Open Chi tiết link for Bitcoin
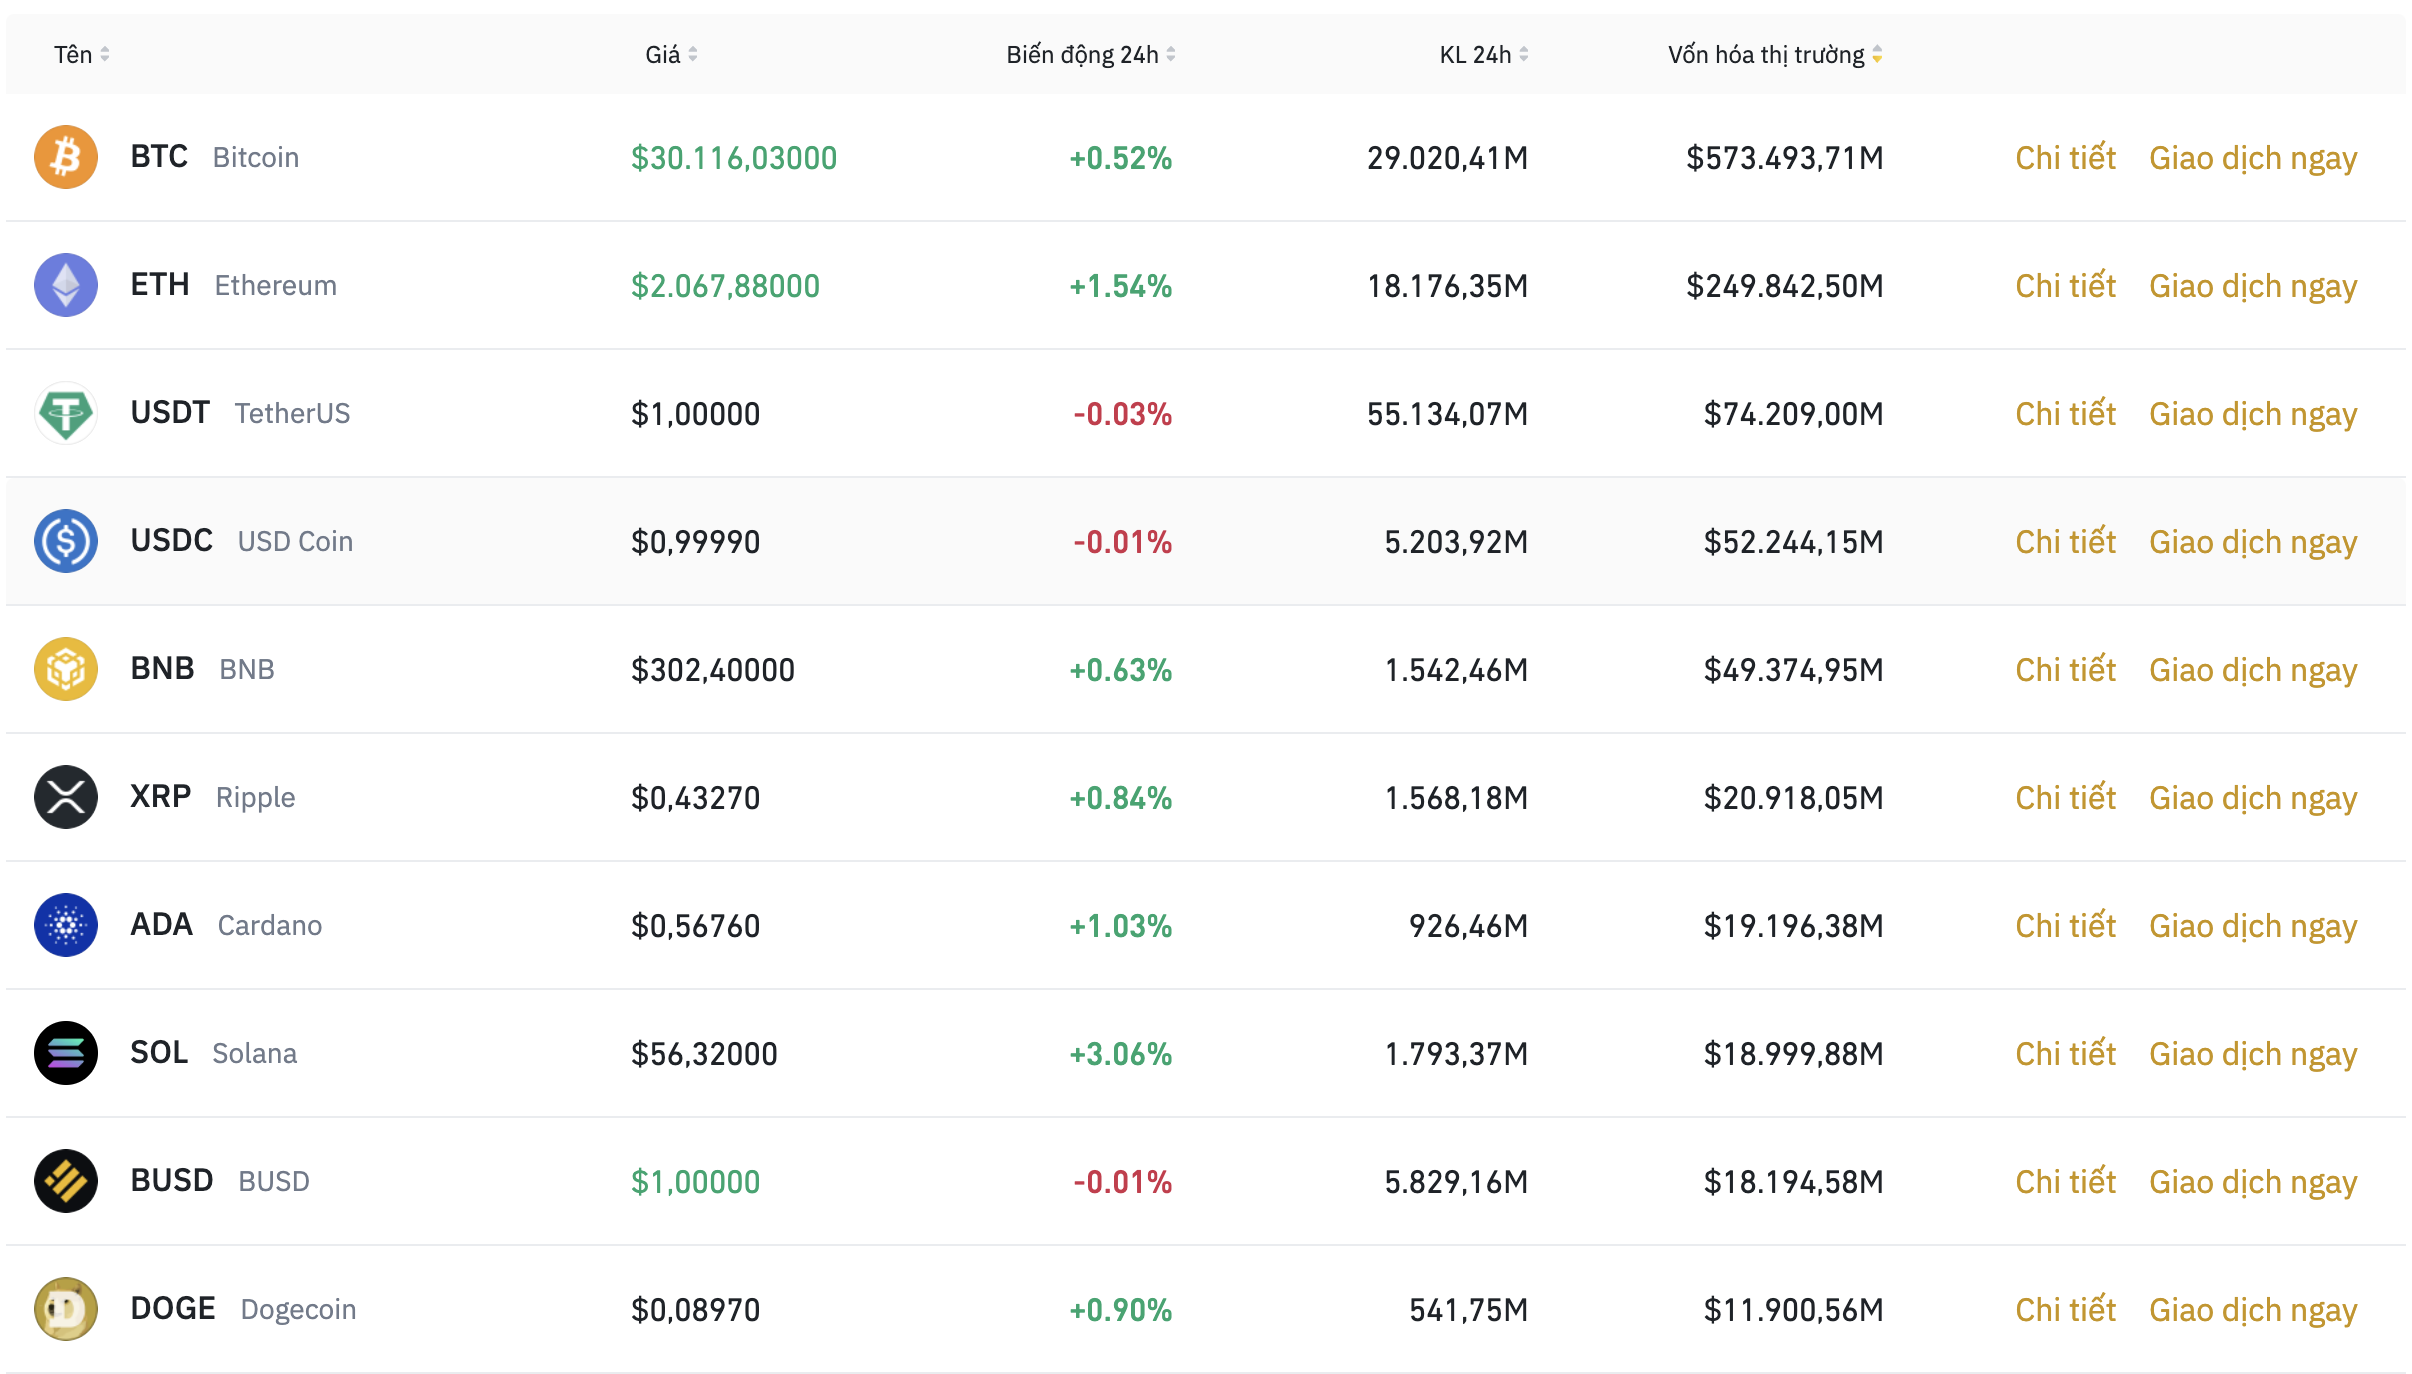The width and height of the screenshot is (2412, 1374). click(2065, 158)
